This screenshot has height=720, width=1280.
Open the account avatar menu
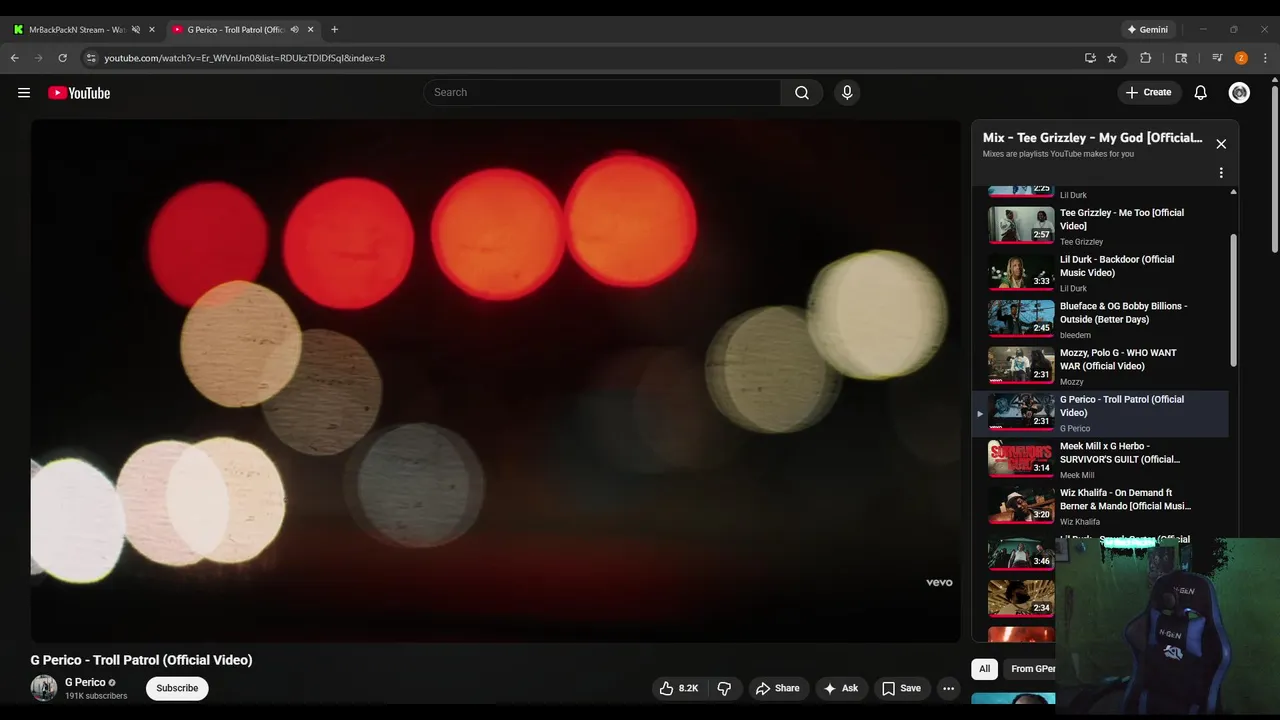tap(1239, 93)
